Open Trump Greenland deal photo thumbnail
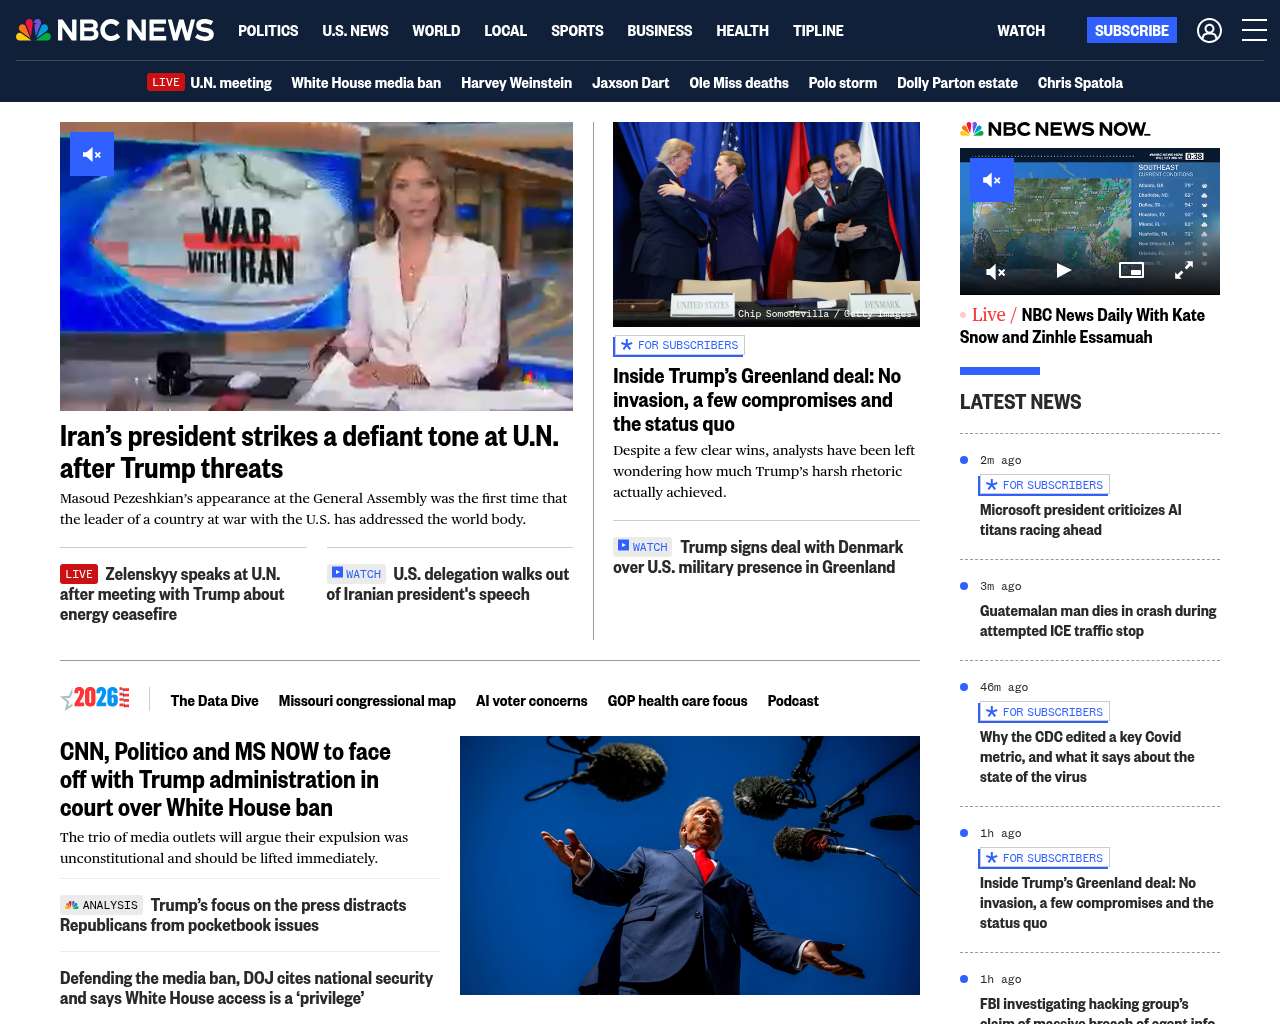This screenshot has width=1280, height=1024. point(766,224)
